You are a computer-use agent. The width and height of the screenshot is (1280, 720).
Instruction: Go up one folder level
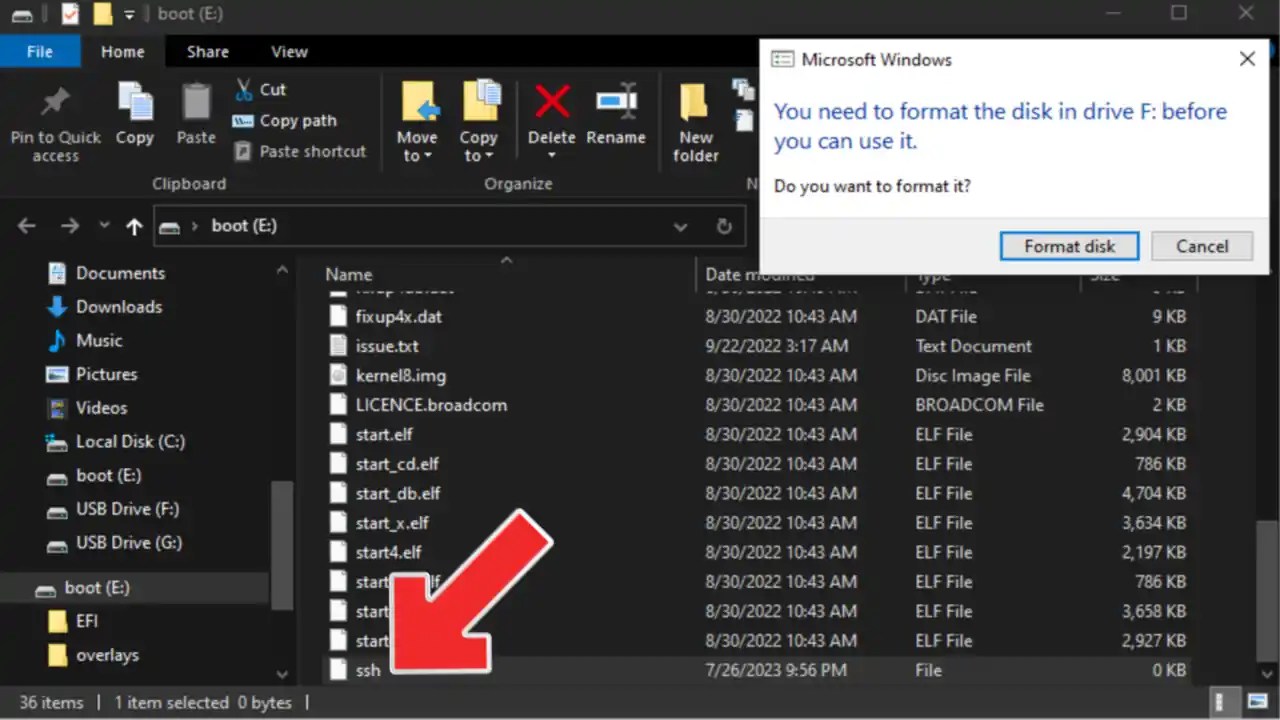click(x=134, y=226)
